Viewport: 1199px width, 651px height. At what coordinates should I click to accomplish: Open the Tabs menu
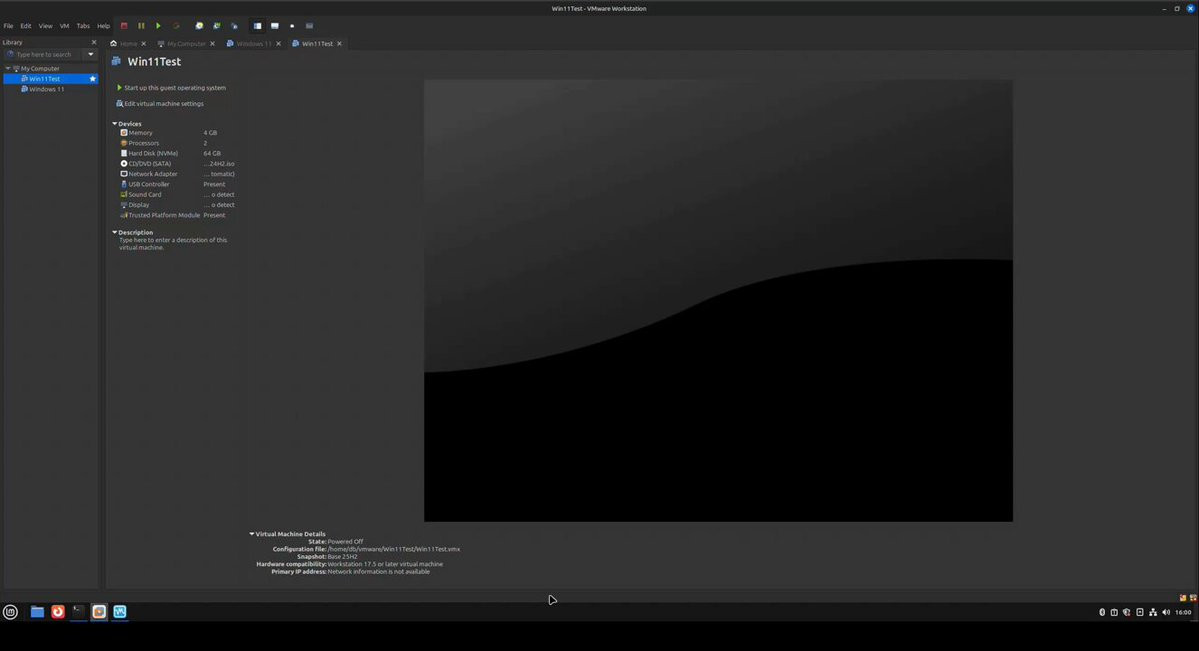[x=83, y=26]
